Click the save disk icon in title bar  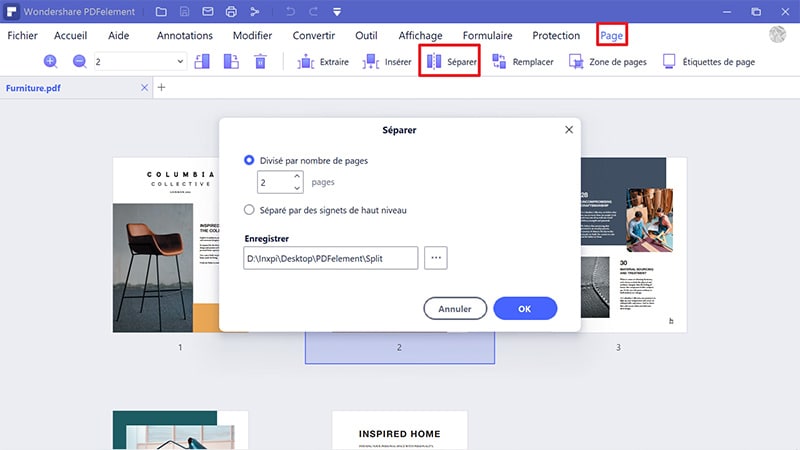185,11
